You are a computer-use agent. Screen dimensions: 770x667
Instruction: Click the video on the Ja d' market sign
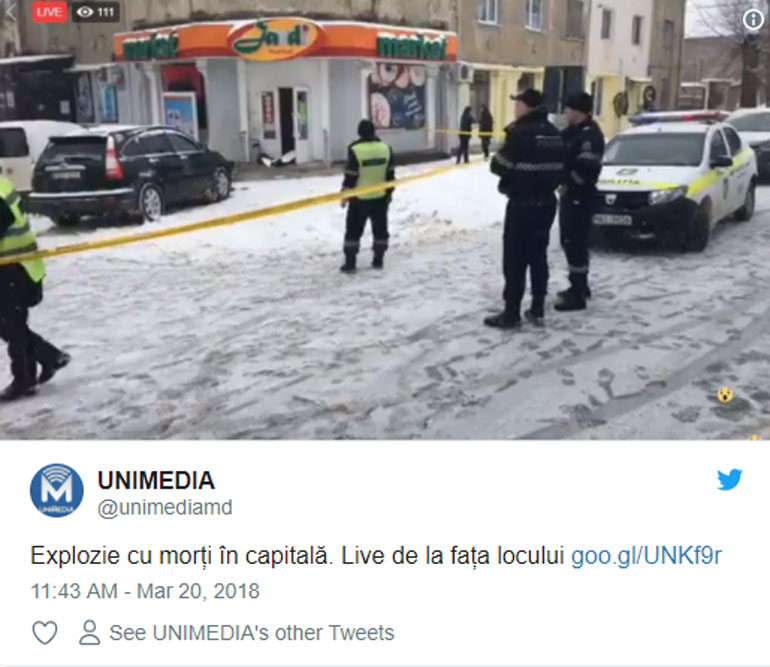coord(275,39)
